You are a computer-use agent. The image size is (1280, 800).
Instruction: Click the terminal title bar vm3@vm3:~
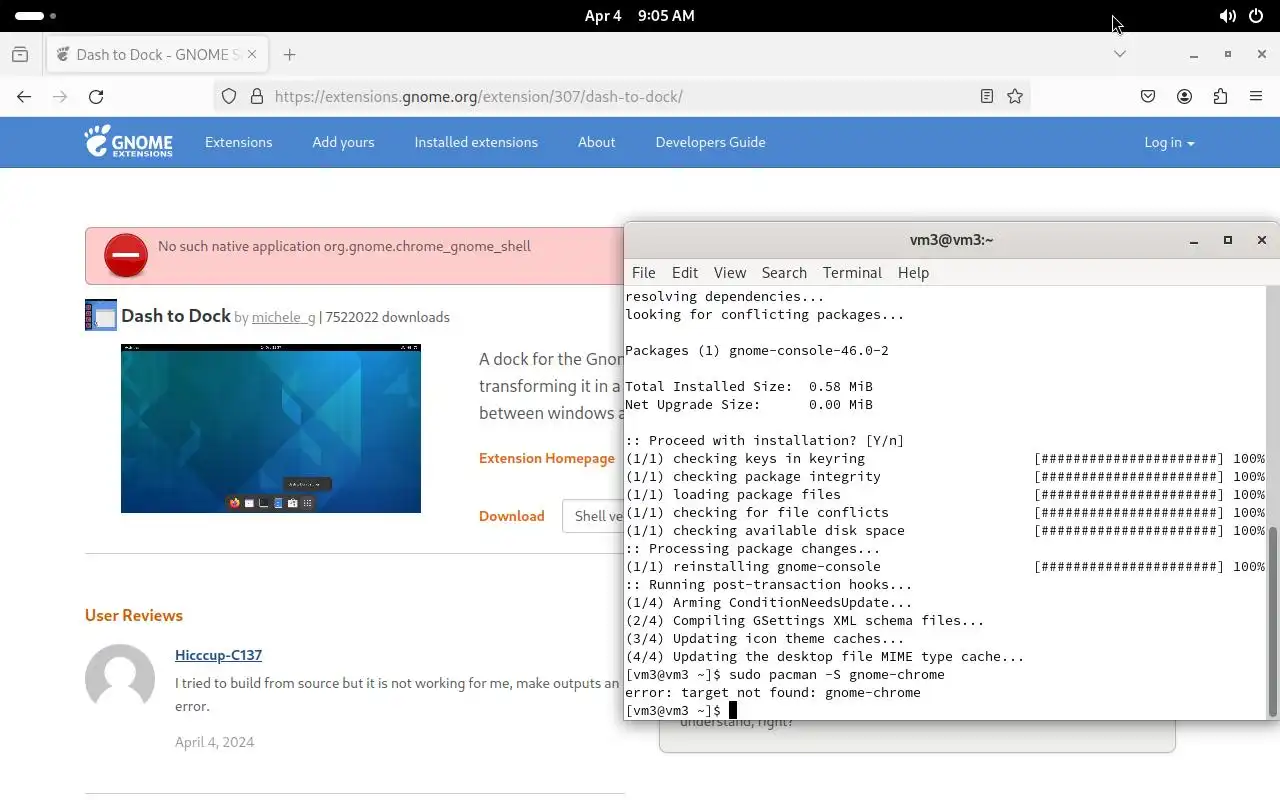point(951,240)
